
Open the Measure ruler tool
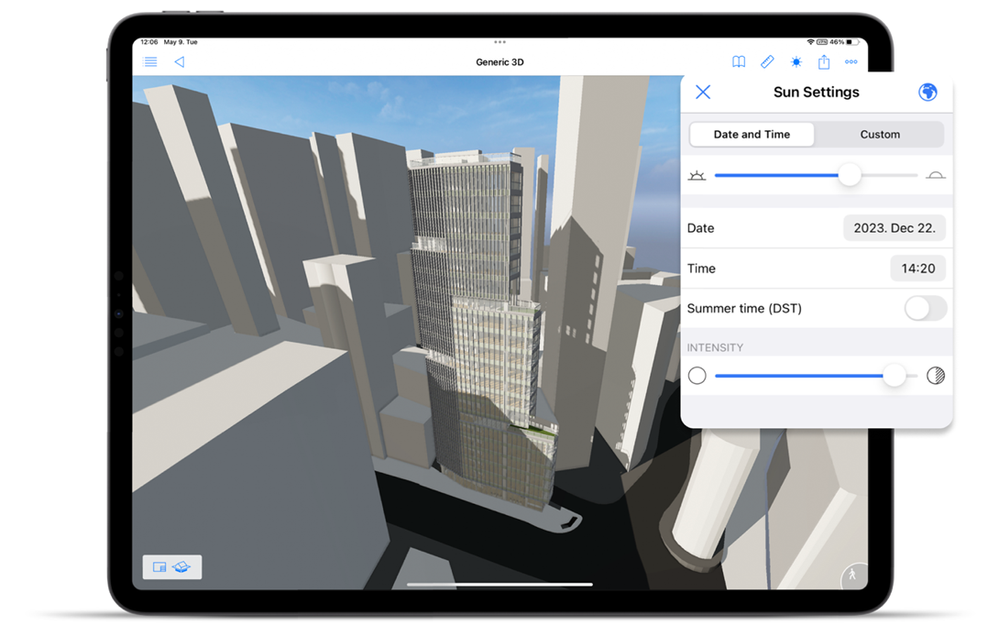[x=767, y=62]
